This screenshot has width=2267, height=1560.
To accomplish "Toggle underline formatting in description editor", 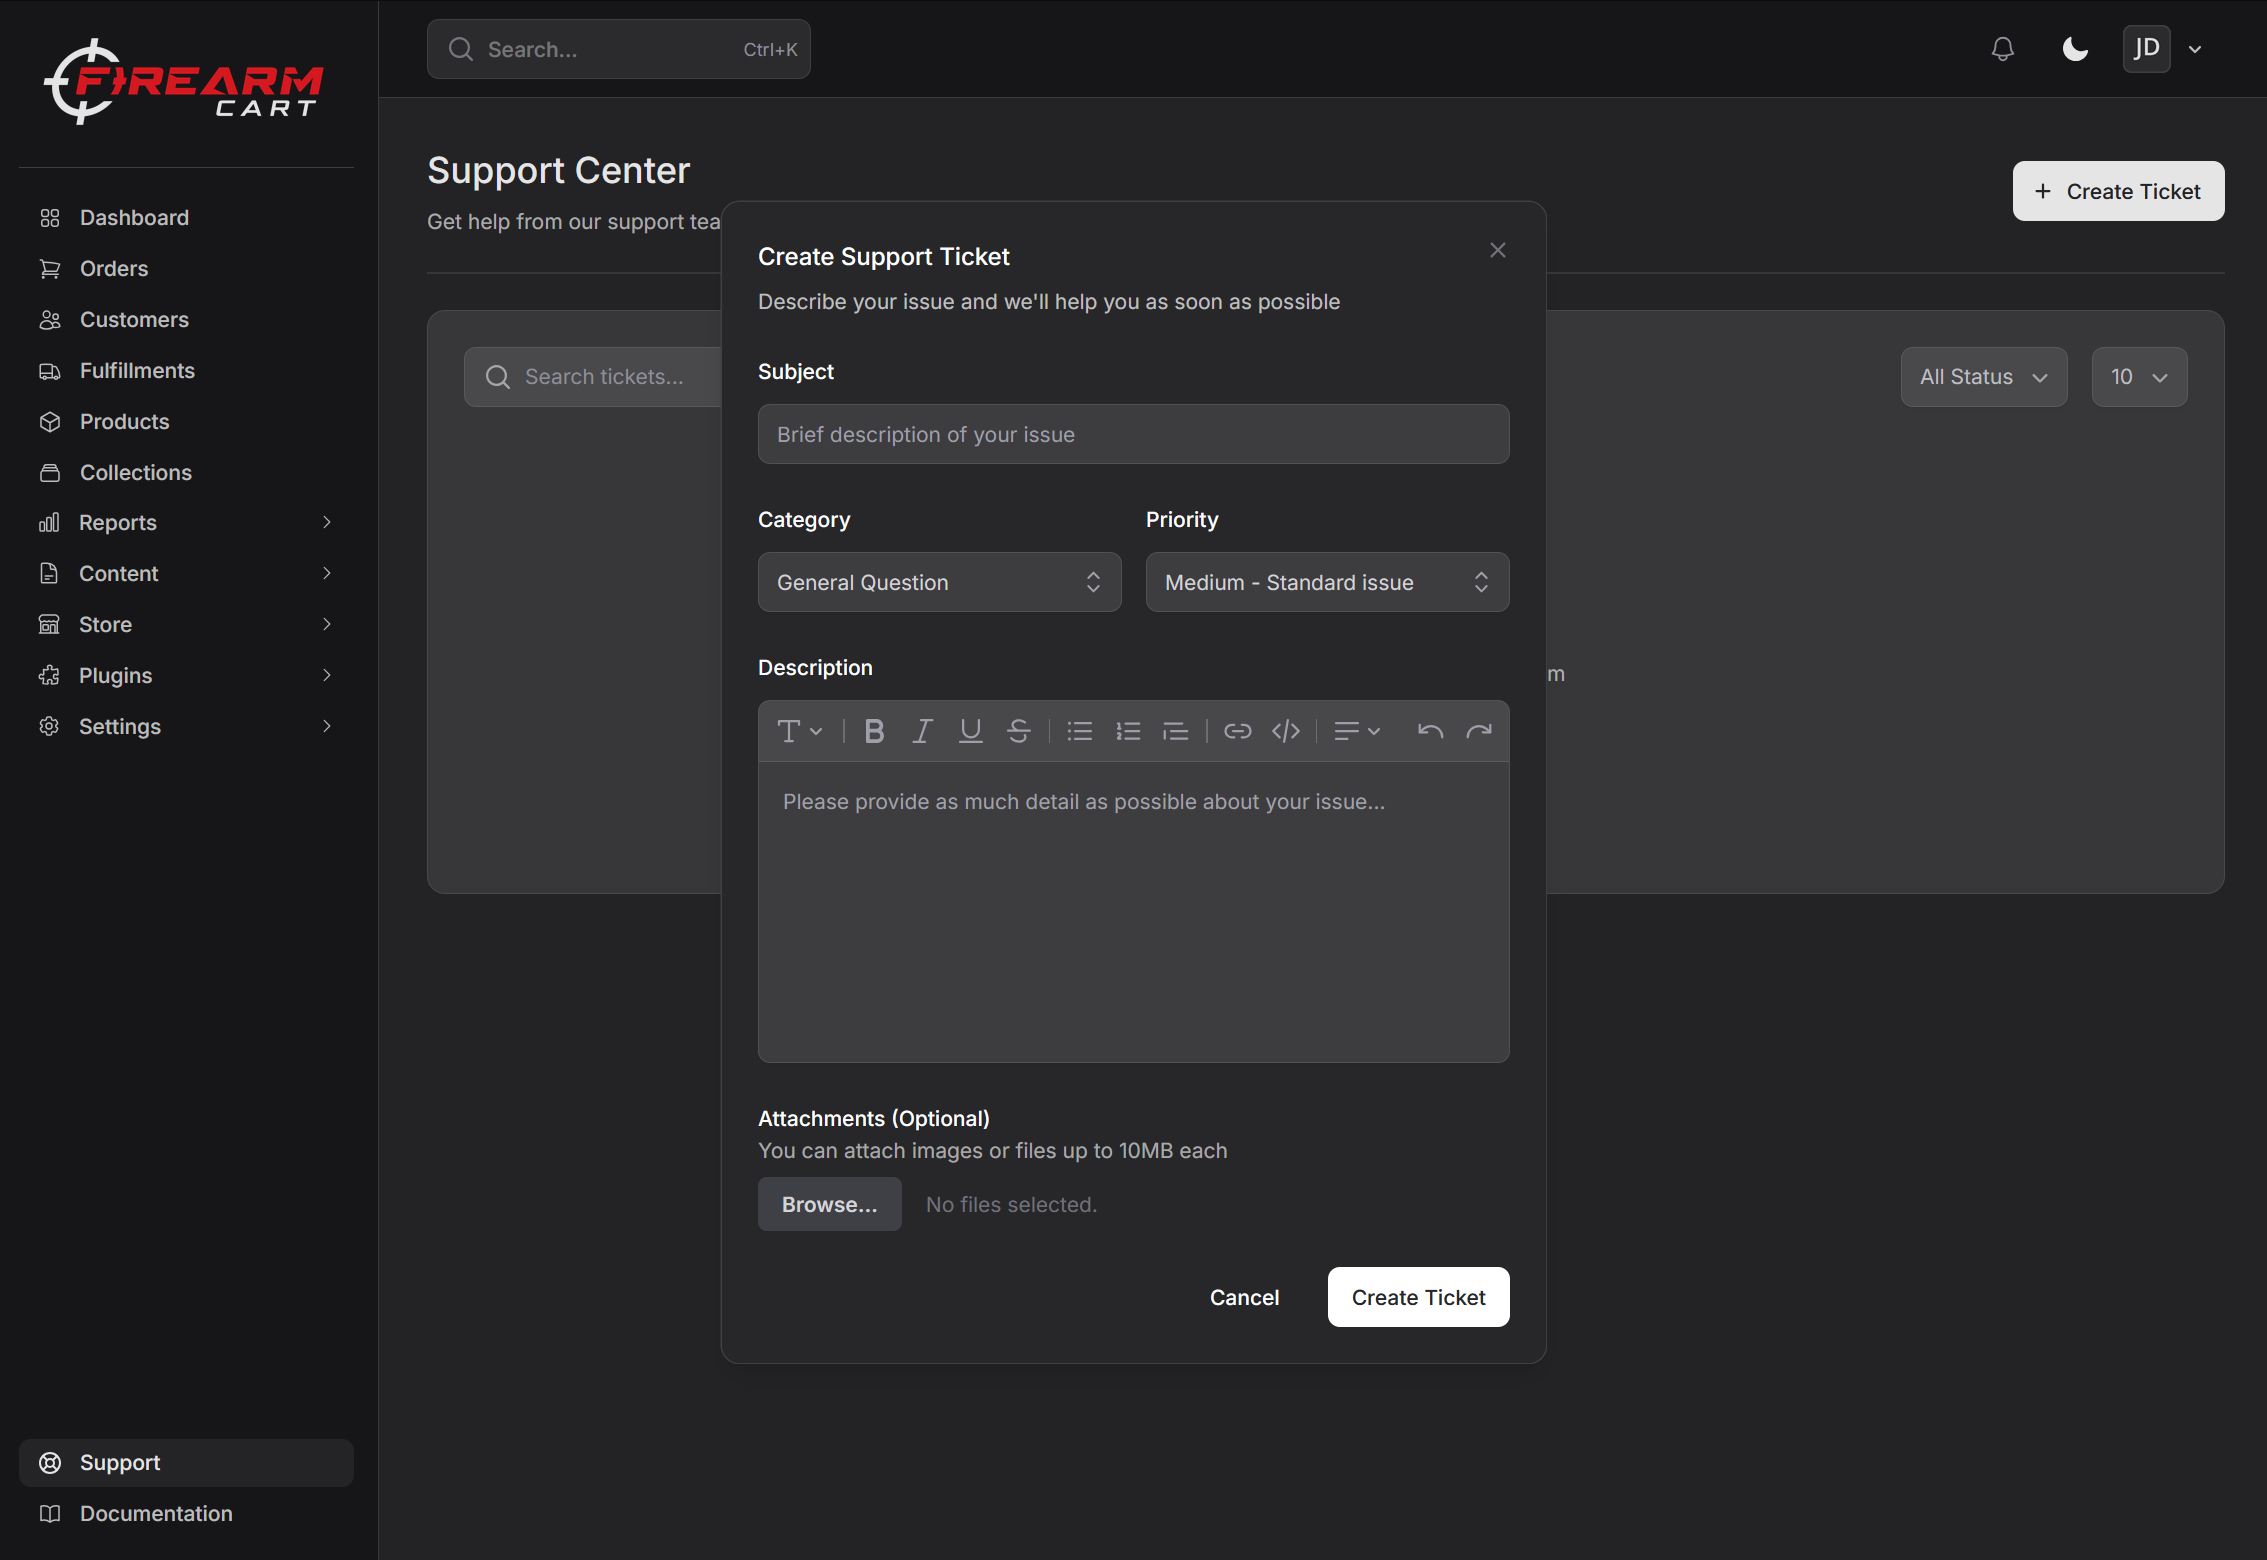I will (970, 732).
